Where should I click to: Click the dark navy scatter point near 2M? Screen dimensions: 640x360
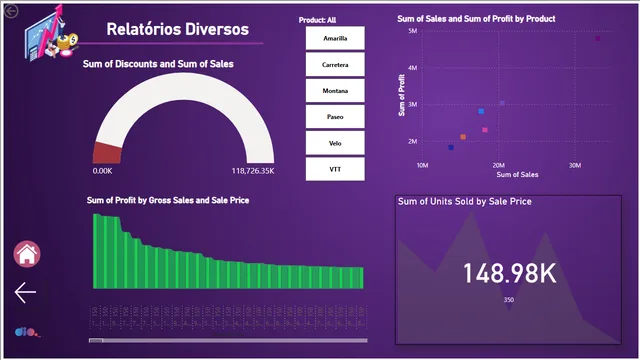(x=451, y=147)
